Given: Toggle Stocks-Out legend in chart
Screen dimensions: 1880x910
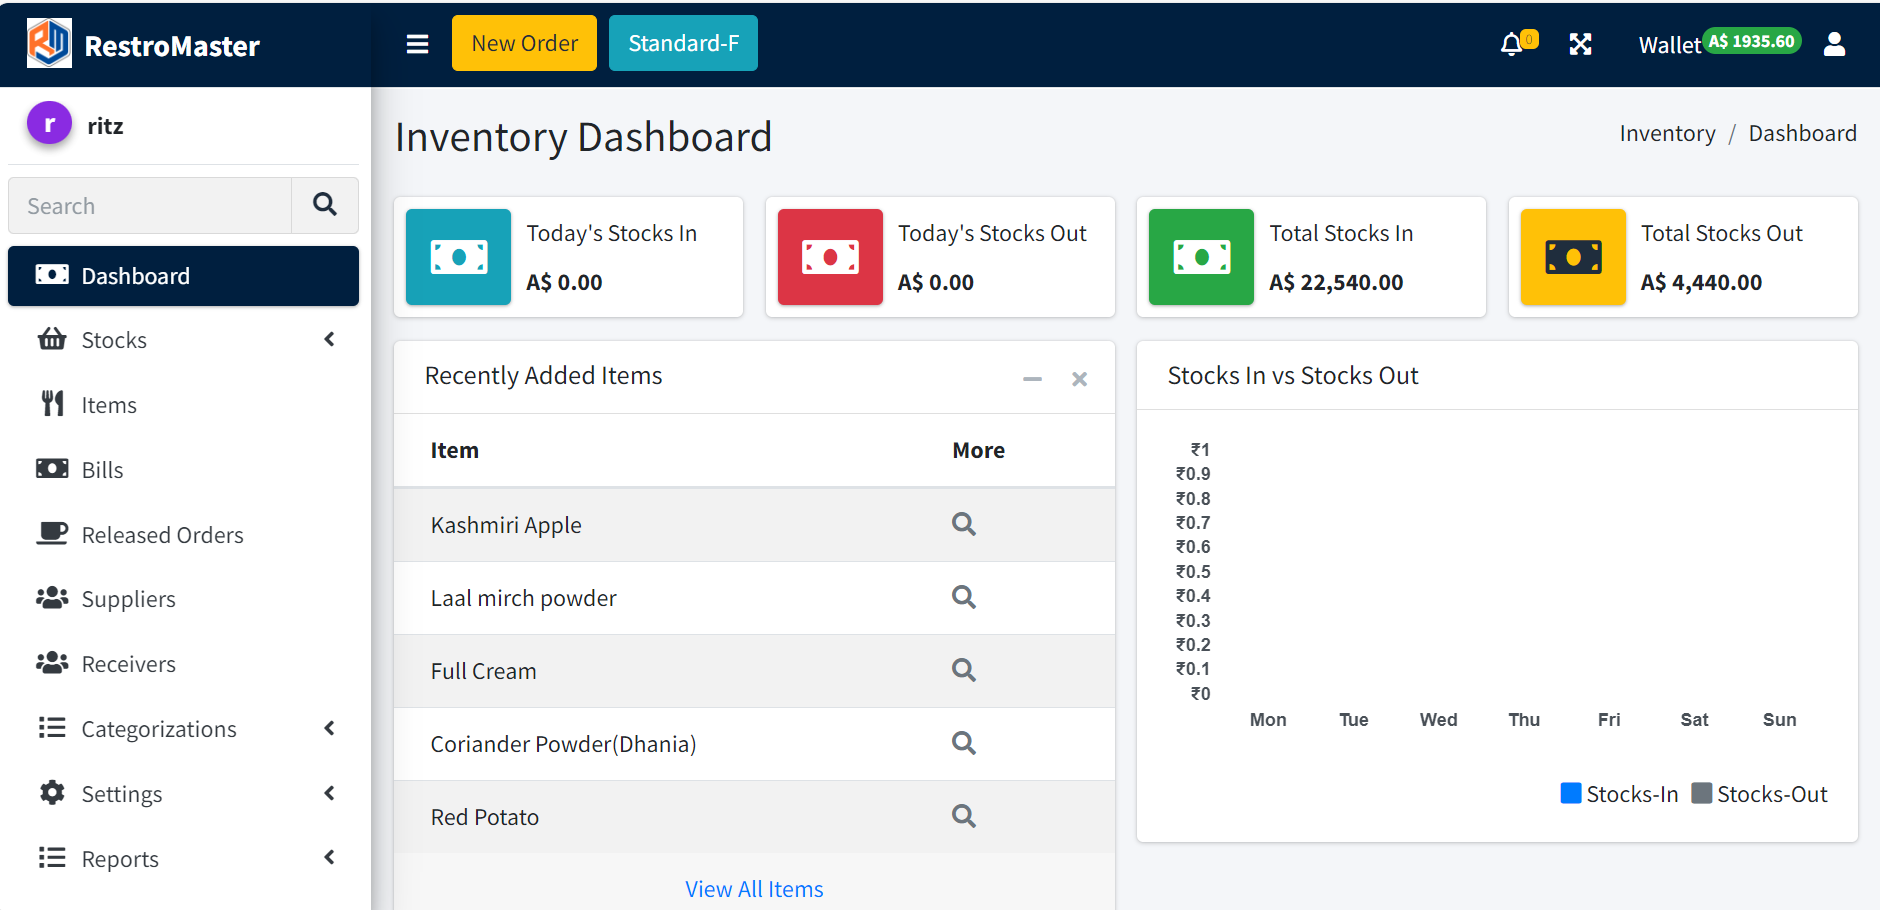Looking at the screenshot, I should pos(1759,794).
